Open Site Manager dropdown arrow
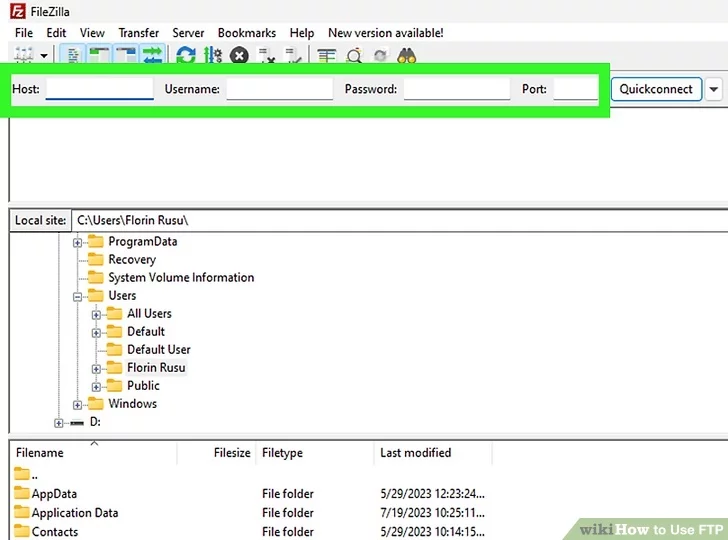Screen dimensions: 728x540 pyautogui.click(x=44, y=56)
